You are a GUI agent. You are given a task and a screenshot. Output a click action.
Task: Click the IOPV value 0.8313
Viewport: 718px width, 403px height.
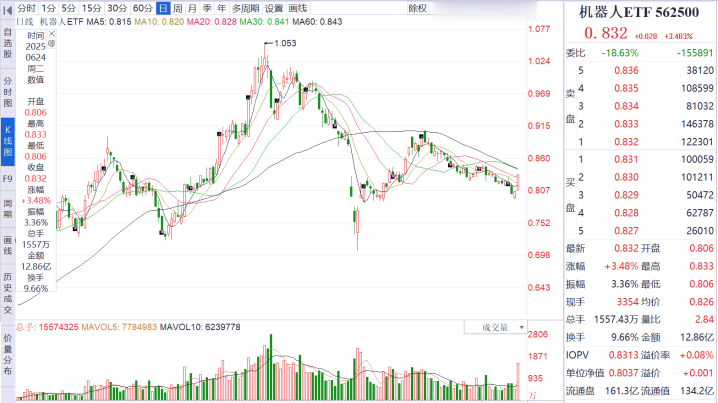(x=623, y=355)
